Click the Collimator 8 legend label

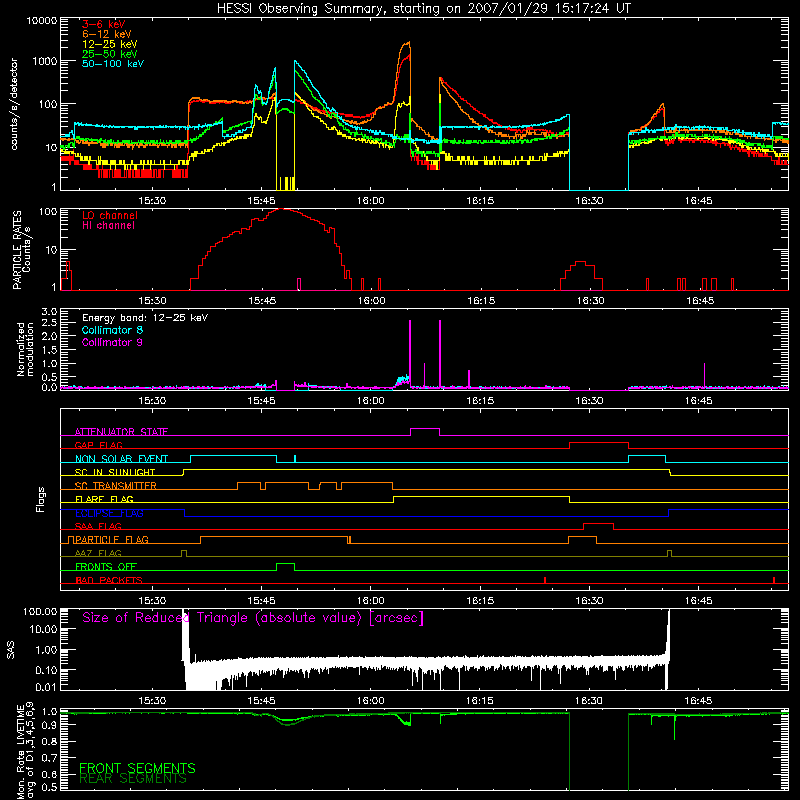pos(112,330)
